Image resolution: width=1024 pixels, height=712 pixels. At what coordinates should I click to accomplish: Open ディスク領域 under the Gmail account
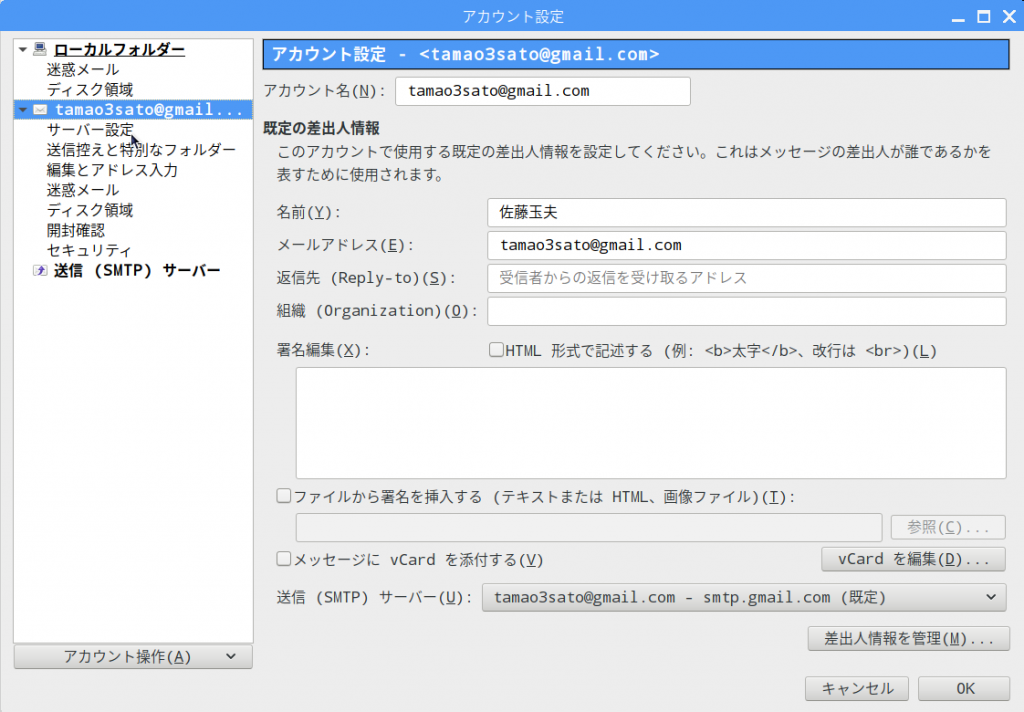90,210
